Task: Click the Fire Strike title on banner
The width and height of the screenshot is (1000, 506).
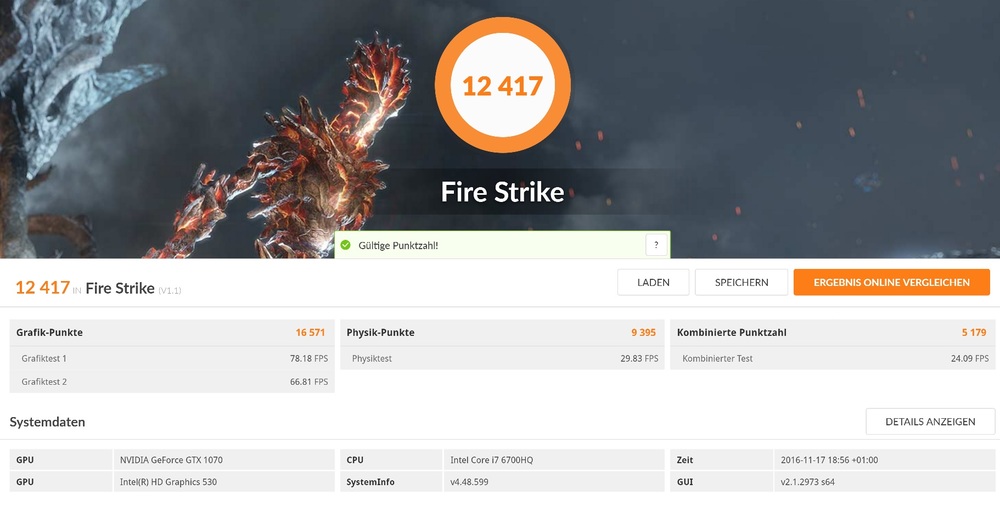Action: point(503,191)
